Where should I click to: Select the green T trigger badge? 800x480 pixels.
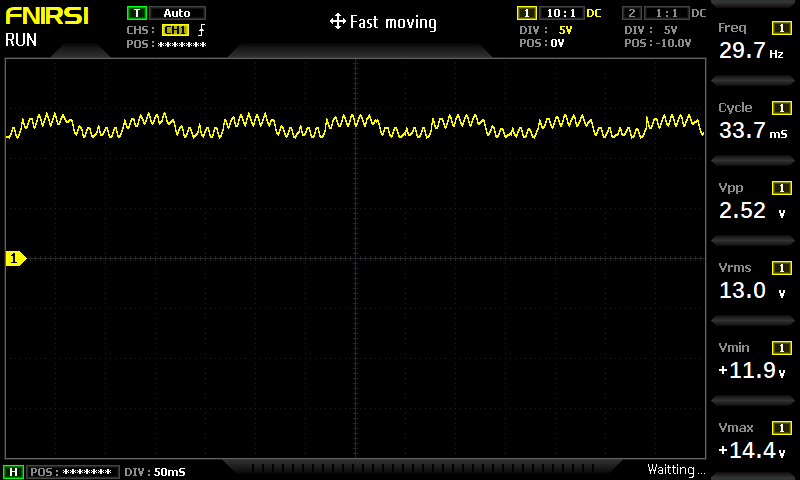pyautogui.click(x=137, y=13)
